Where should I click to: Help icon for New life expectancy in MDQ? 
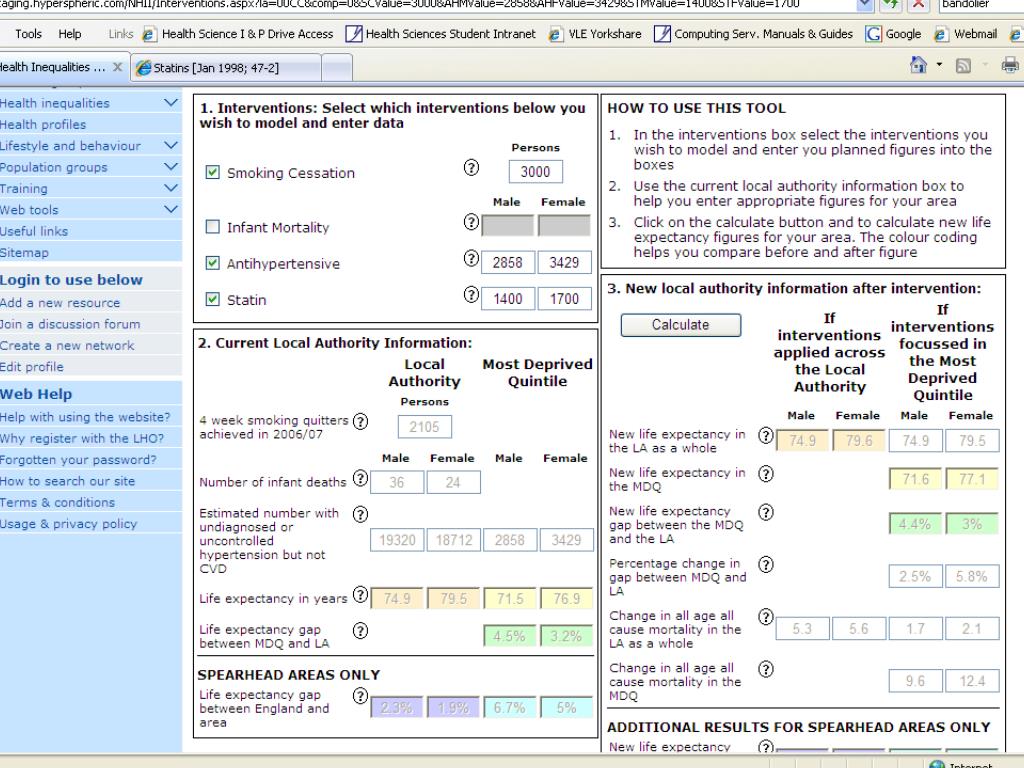[x=766, y=473]
